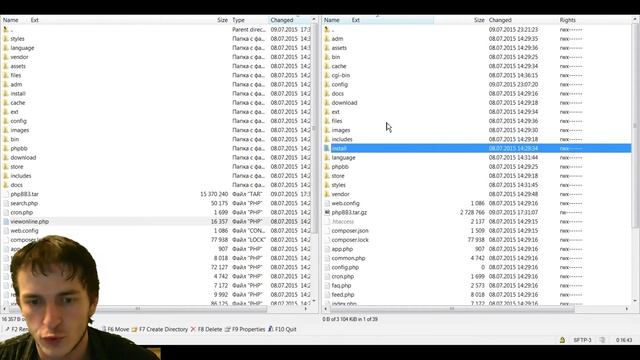Sort left panel by Type column
Viewport: 640px width, 360px height.
tap(238, 20)
